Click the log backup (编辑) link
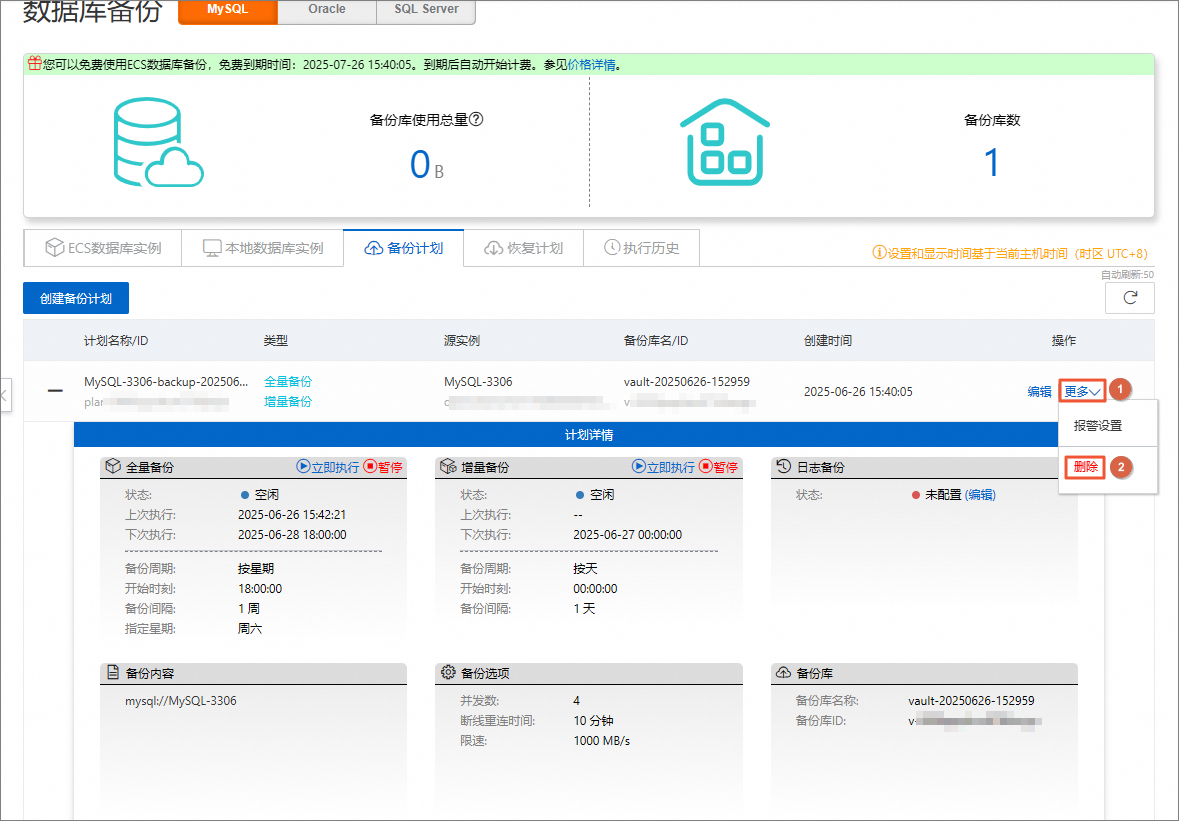 pos(980,495)
